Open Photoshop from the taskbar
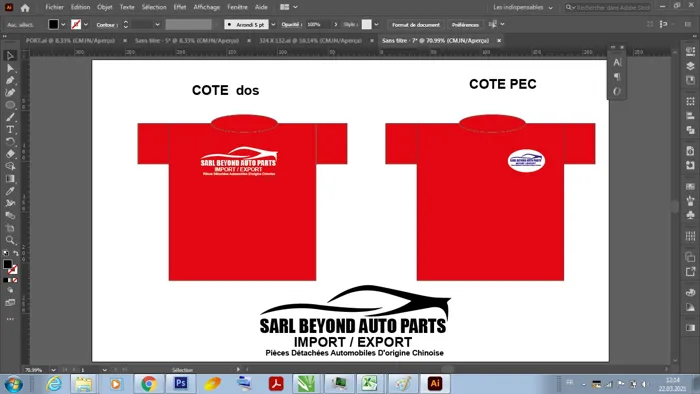The height and width of the screenshot is (394, 700). (x=180, y=383)
